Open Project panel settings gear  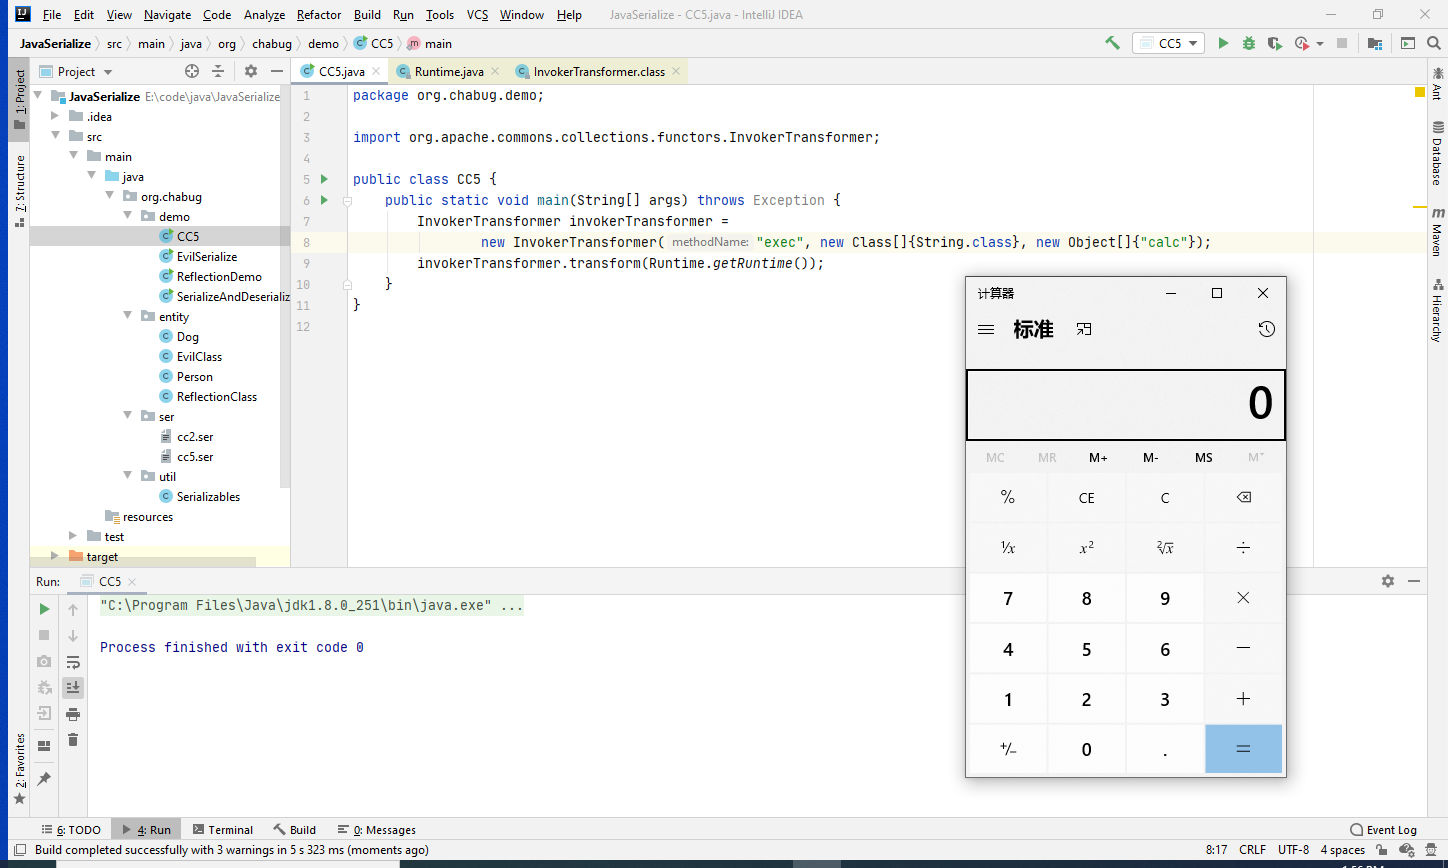click(x=251, y=71)
